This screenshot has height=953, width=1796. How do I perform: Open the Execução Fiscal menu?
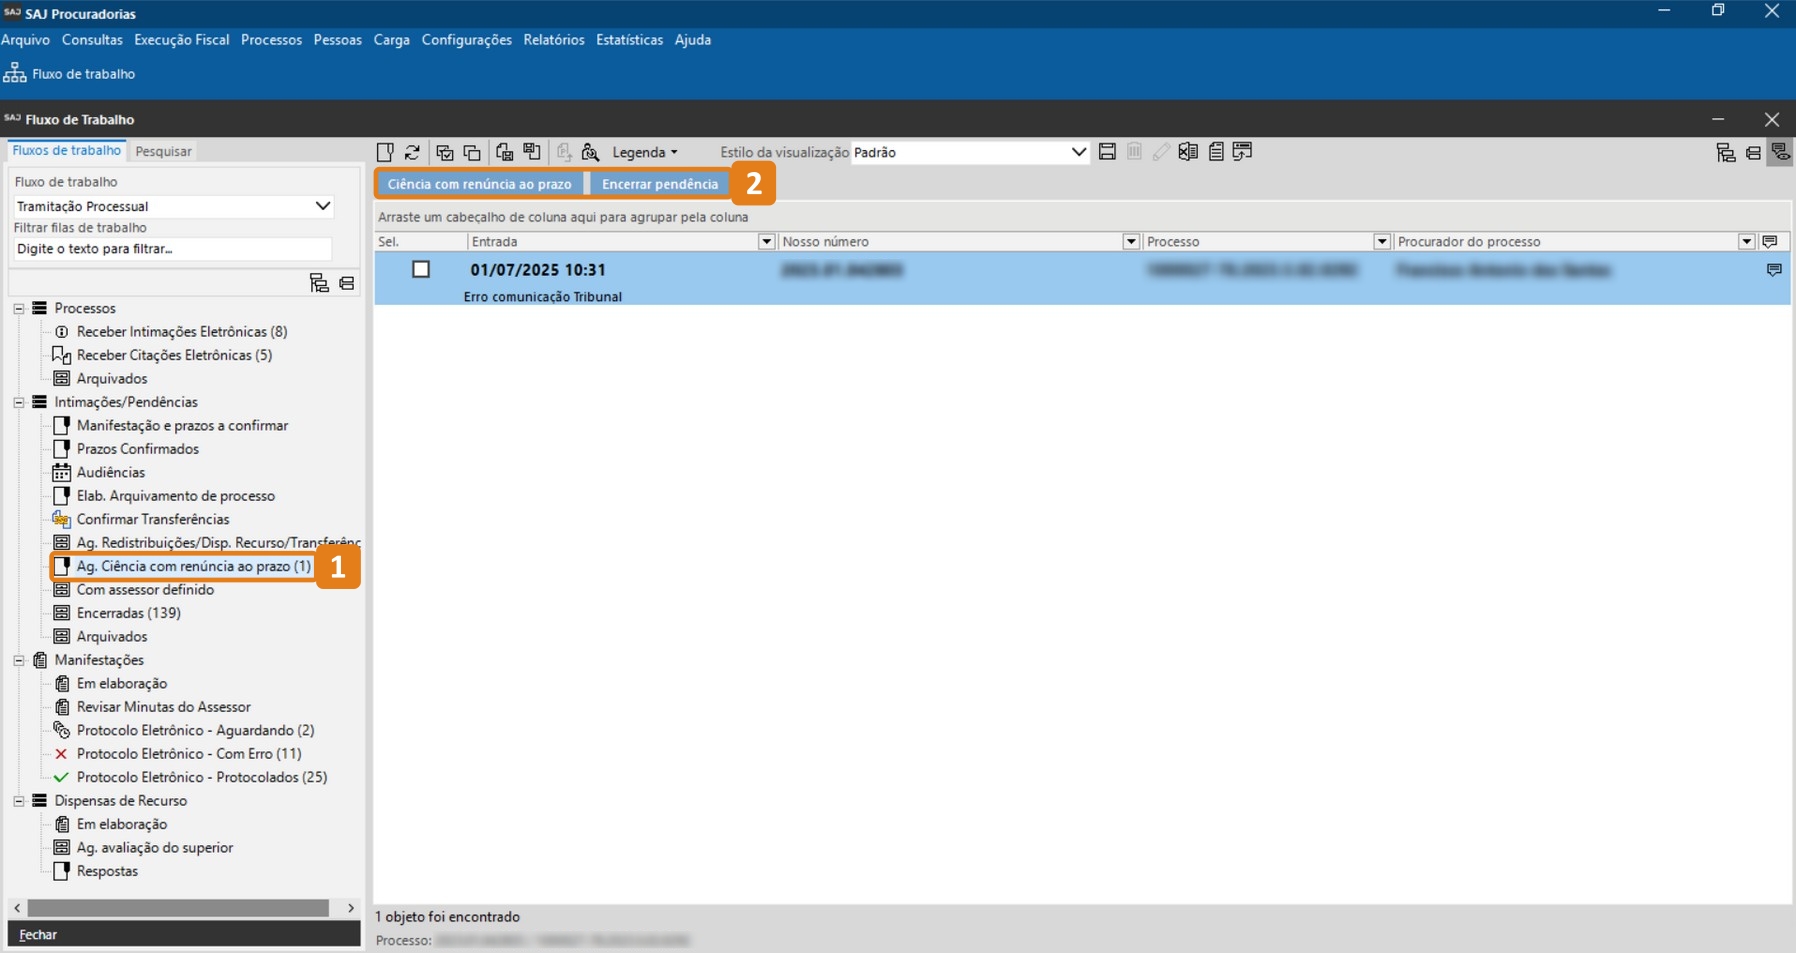[x=181, y=40]
